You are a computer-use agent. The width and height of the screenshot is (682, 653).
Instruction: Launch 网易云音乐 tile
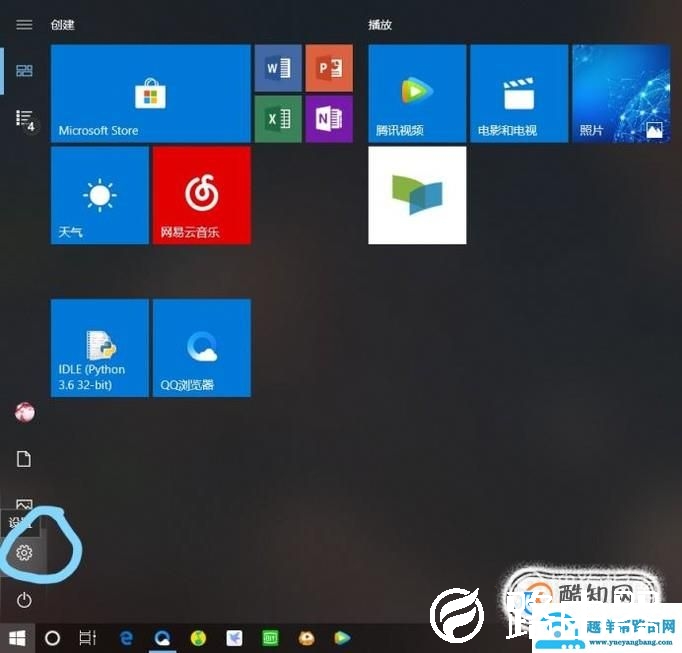(x=202, y=195)
